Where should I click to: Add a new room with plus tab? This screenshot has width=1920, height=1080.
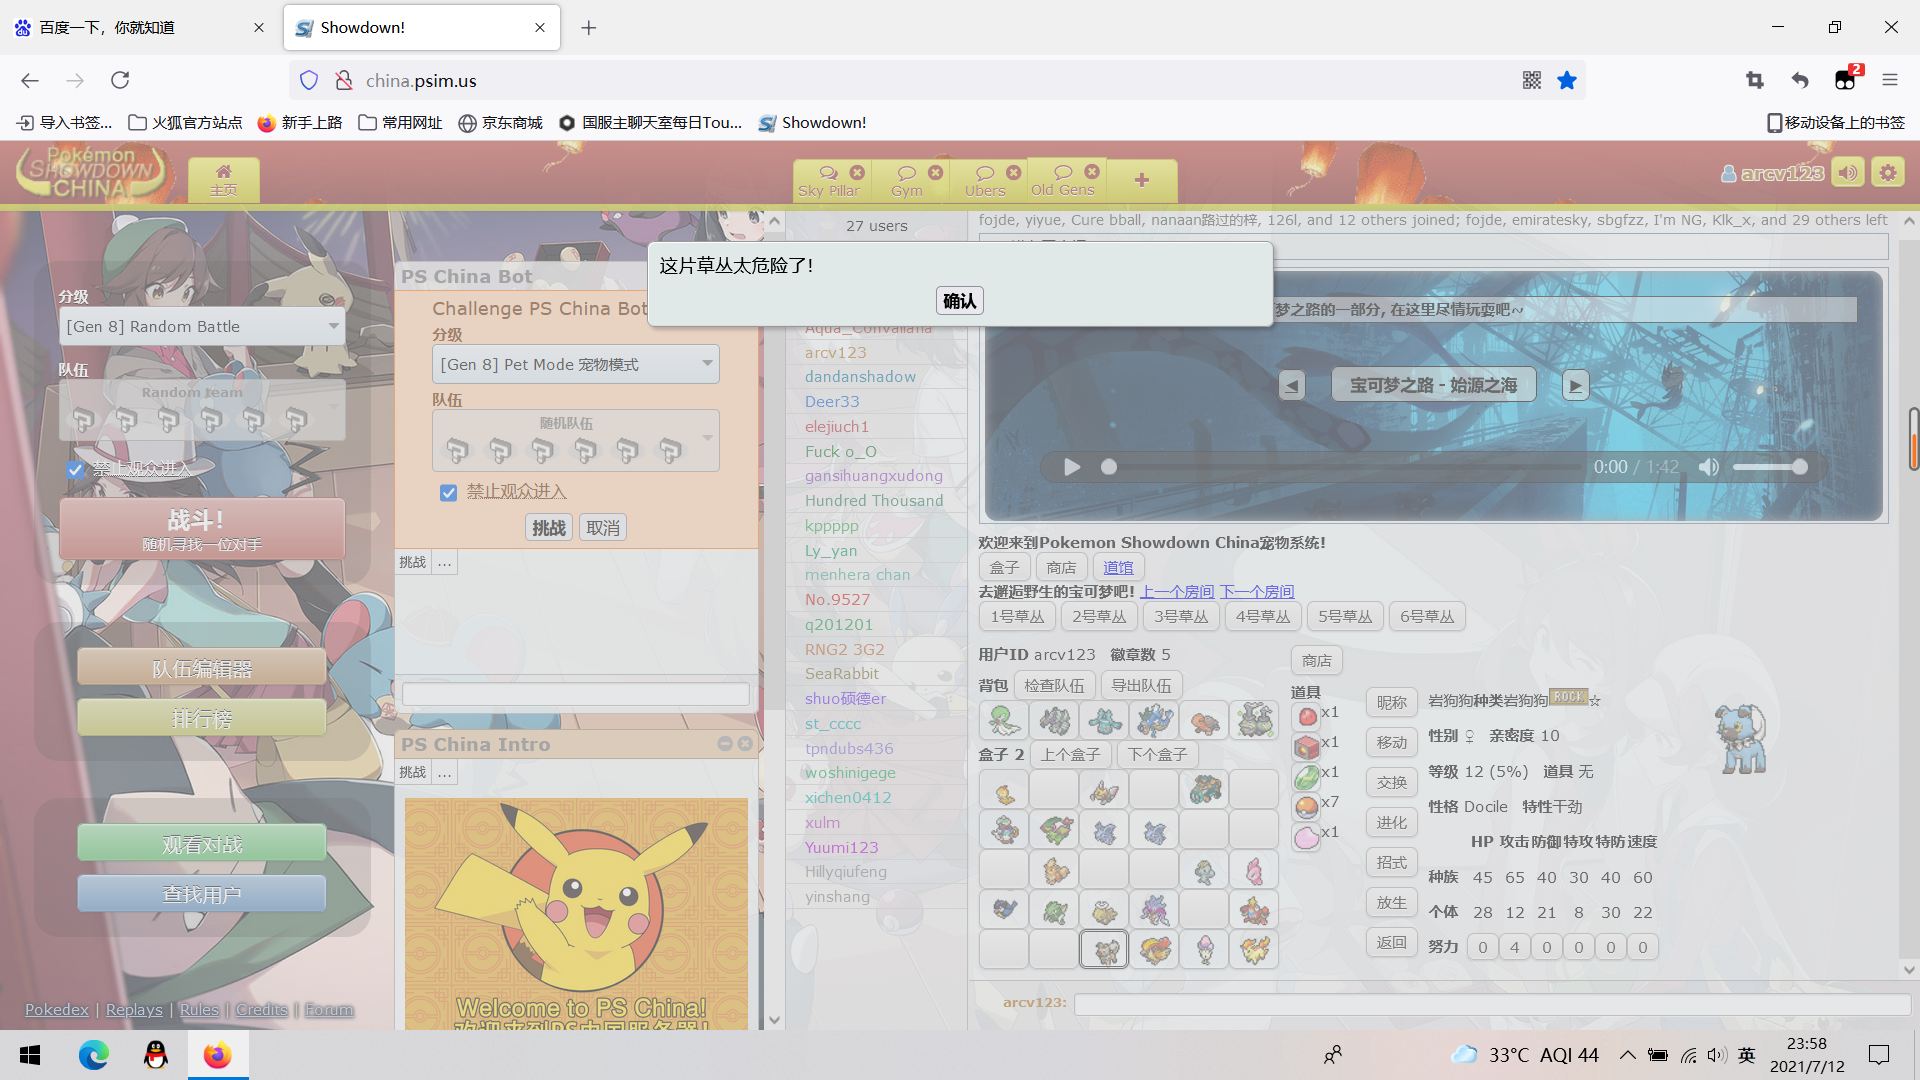pos(1142,181)
